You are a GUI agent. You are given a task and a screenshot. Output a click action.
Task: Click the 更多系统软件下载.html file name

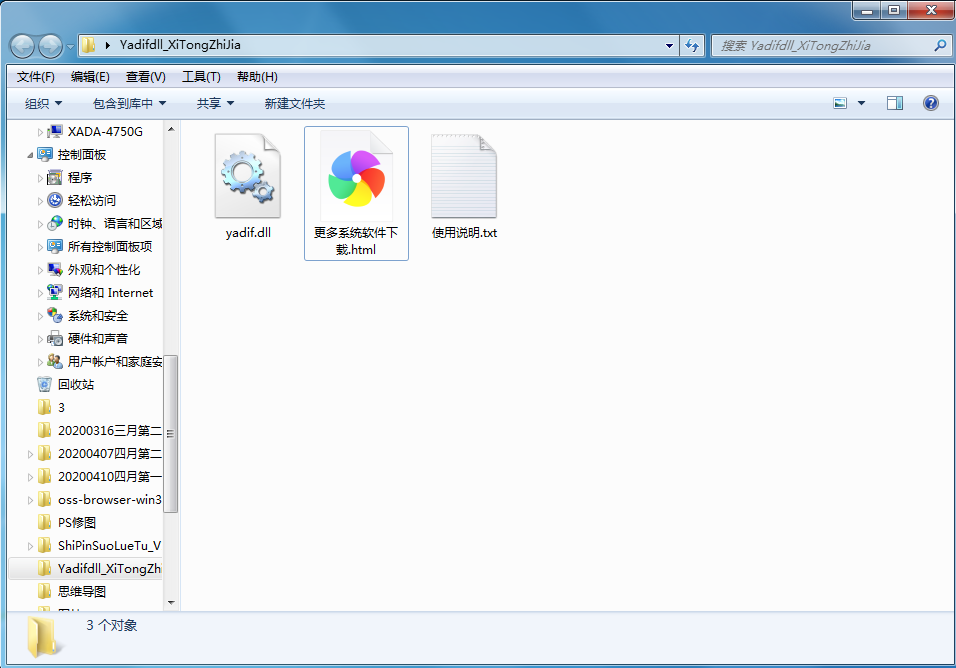coord(356,241)
